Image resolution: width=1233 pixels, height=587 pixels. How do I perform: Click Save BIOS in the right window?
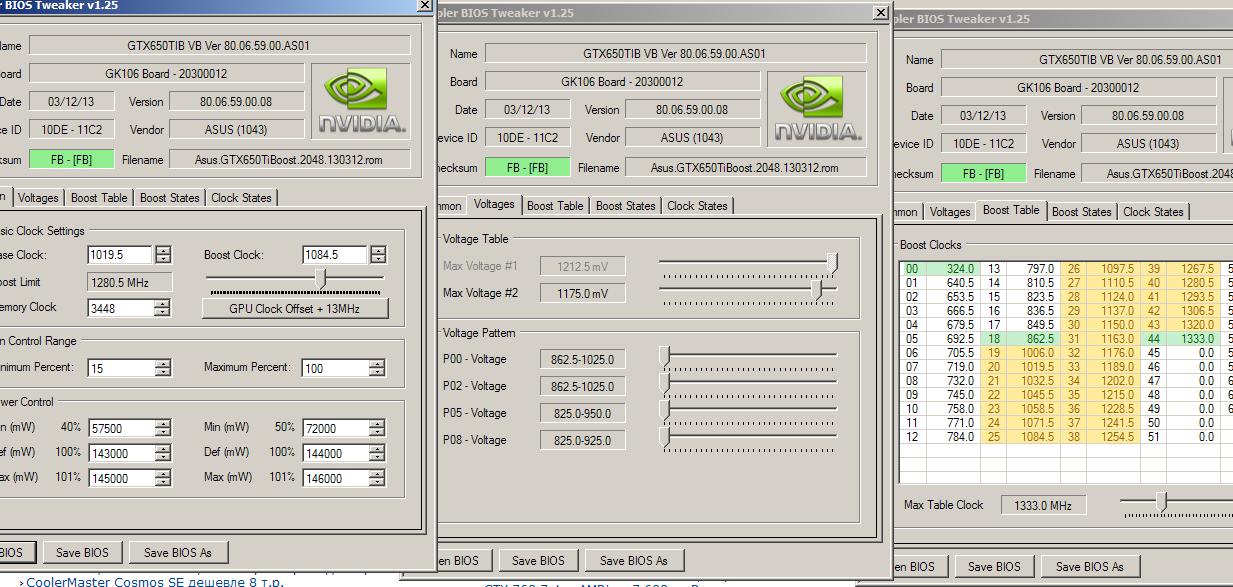pyautogui.click(x=994, y=566)
